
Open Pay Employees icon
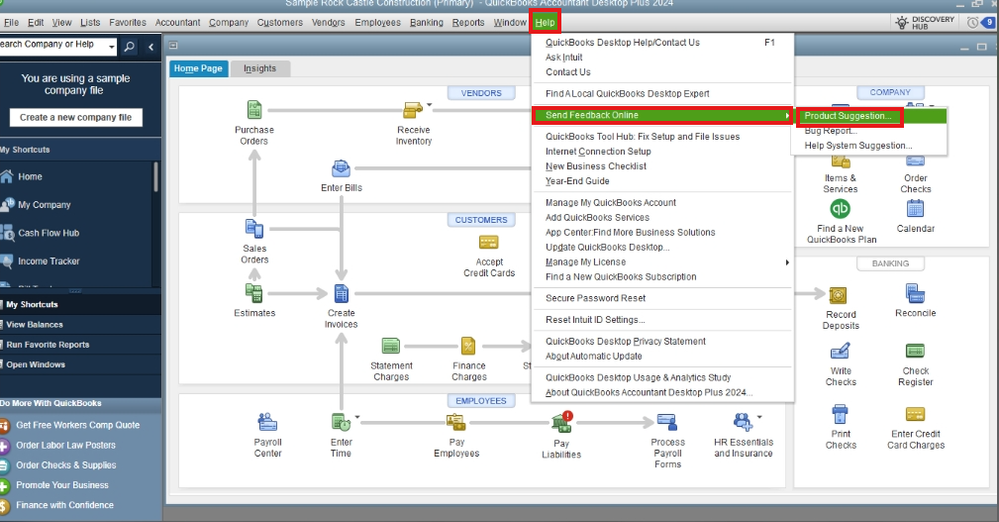pyautogui.click(x=456, y=422)
